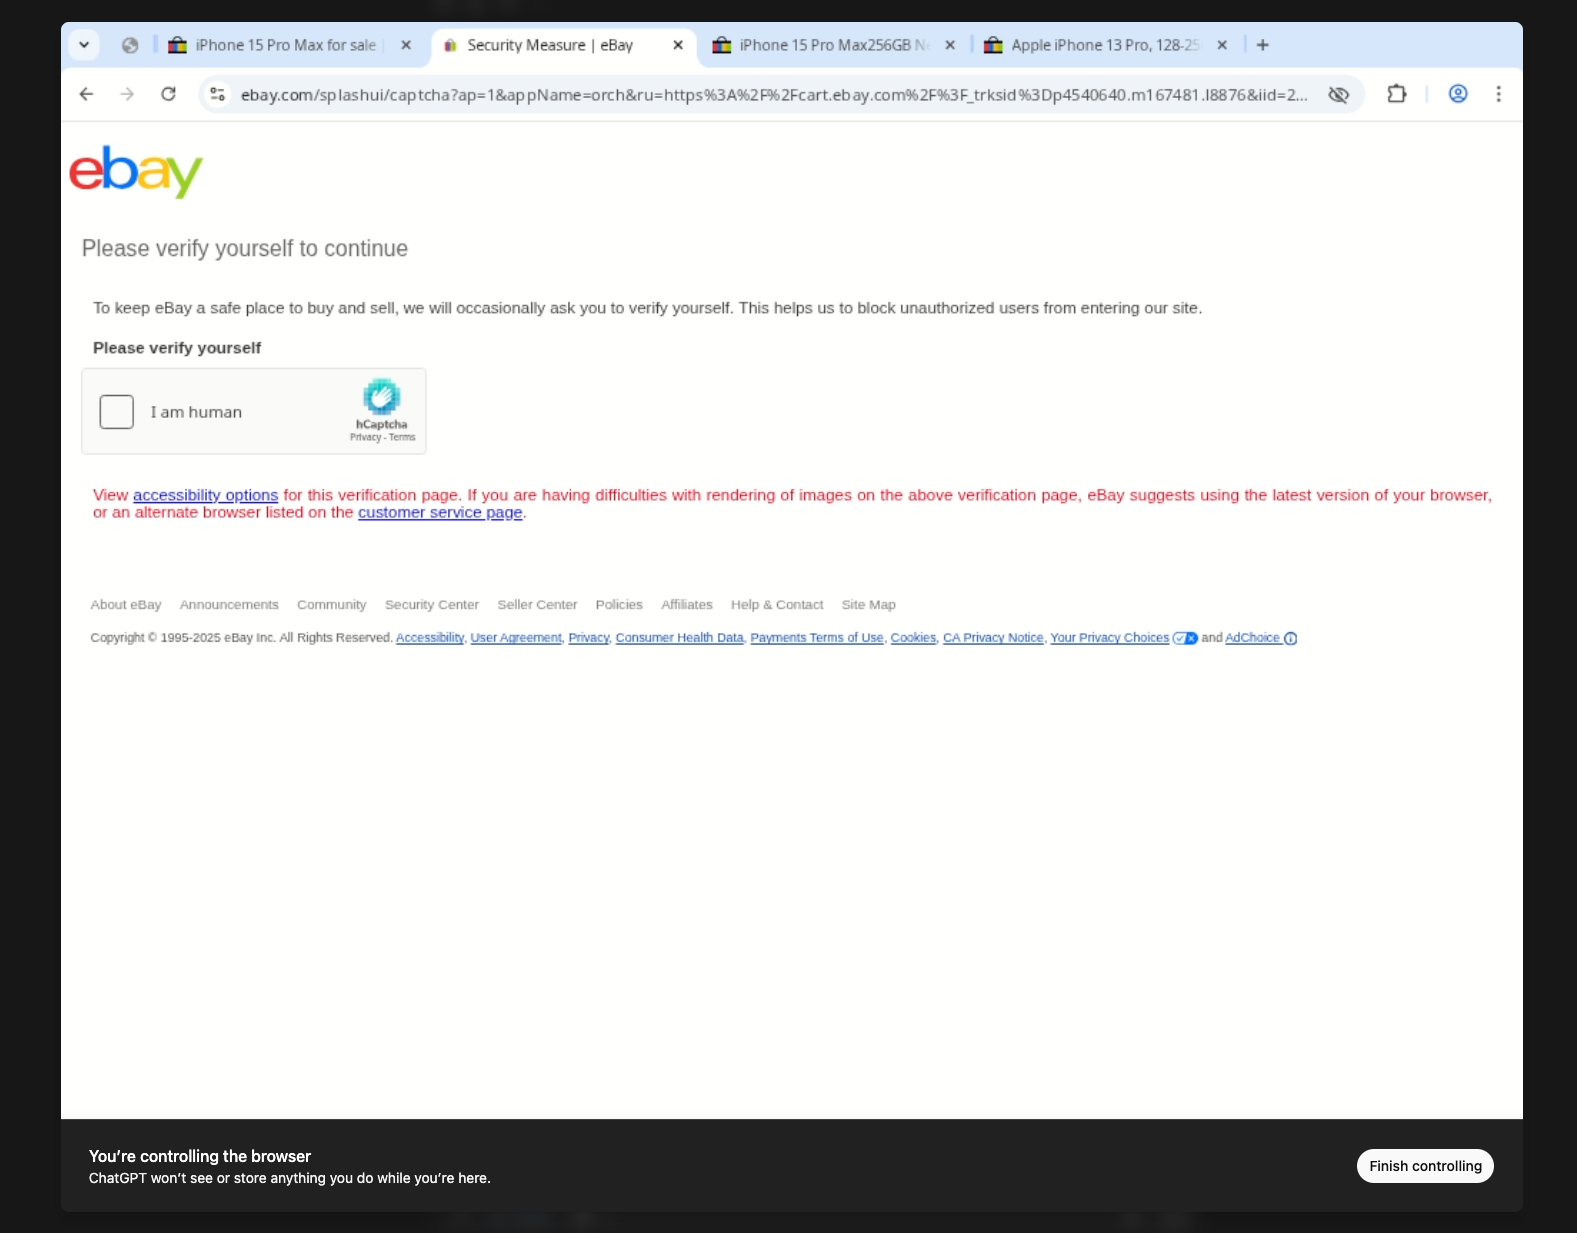Click the AdChoice info icon
Image resolution: width=1577 pixels, height=1233 pixels.
point(1290,638)
